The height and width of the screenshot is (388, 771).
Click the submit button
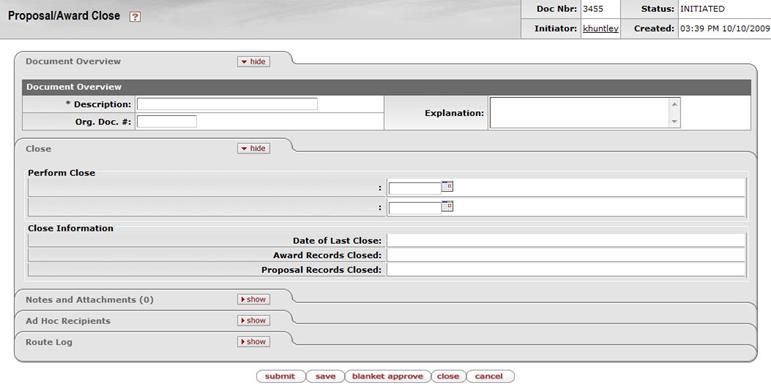coord(280,376)
